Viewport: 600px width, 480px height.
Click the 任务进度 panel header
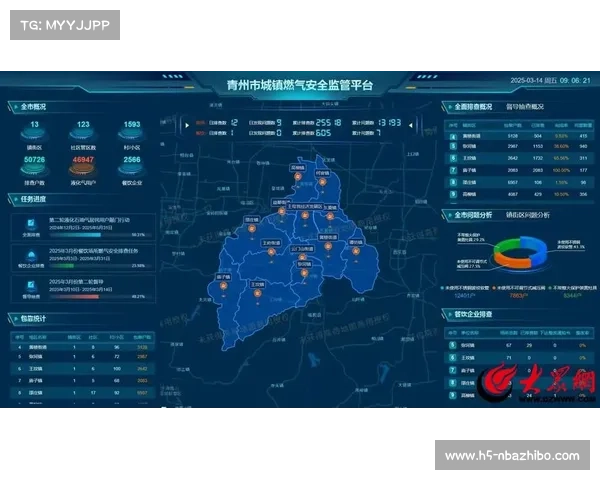pyautogui.click(x=33, y=199)
